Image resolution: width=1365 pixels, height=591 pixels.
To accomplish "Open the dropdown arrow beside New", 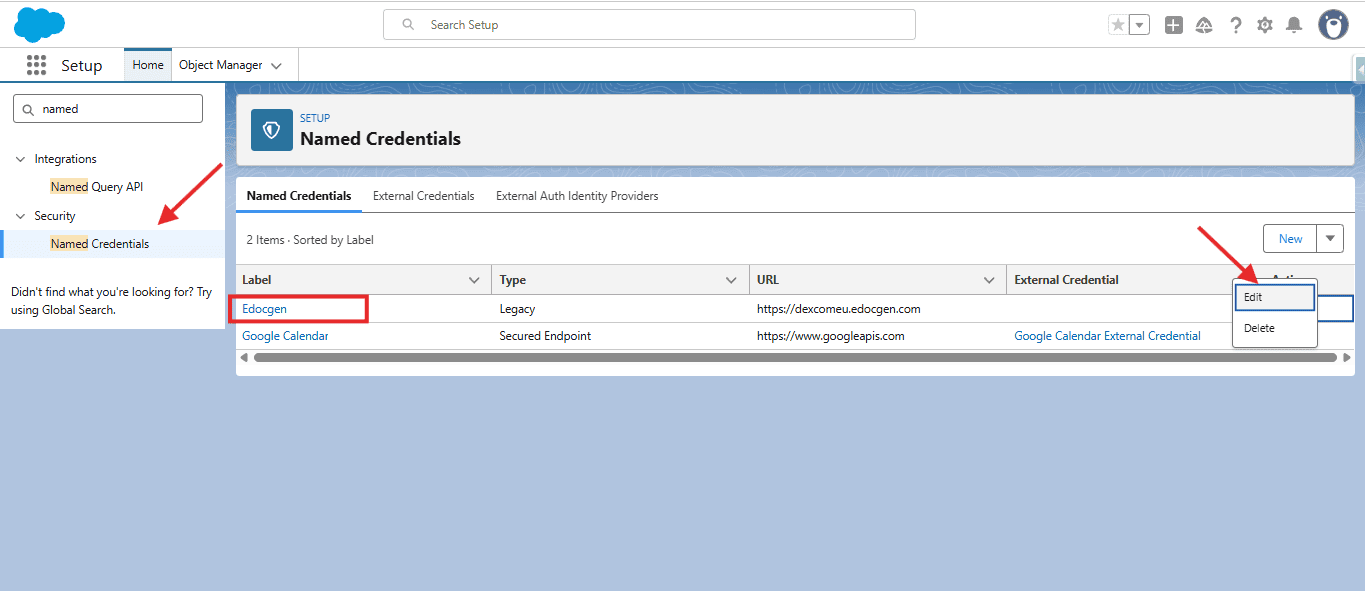I will [x=1330, y=238].
